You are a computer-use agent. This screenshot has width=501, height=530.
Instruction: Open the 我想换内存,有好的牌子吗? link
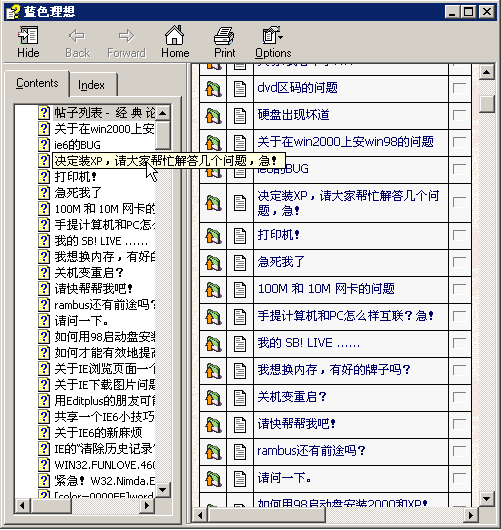click(334, 370)
